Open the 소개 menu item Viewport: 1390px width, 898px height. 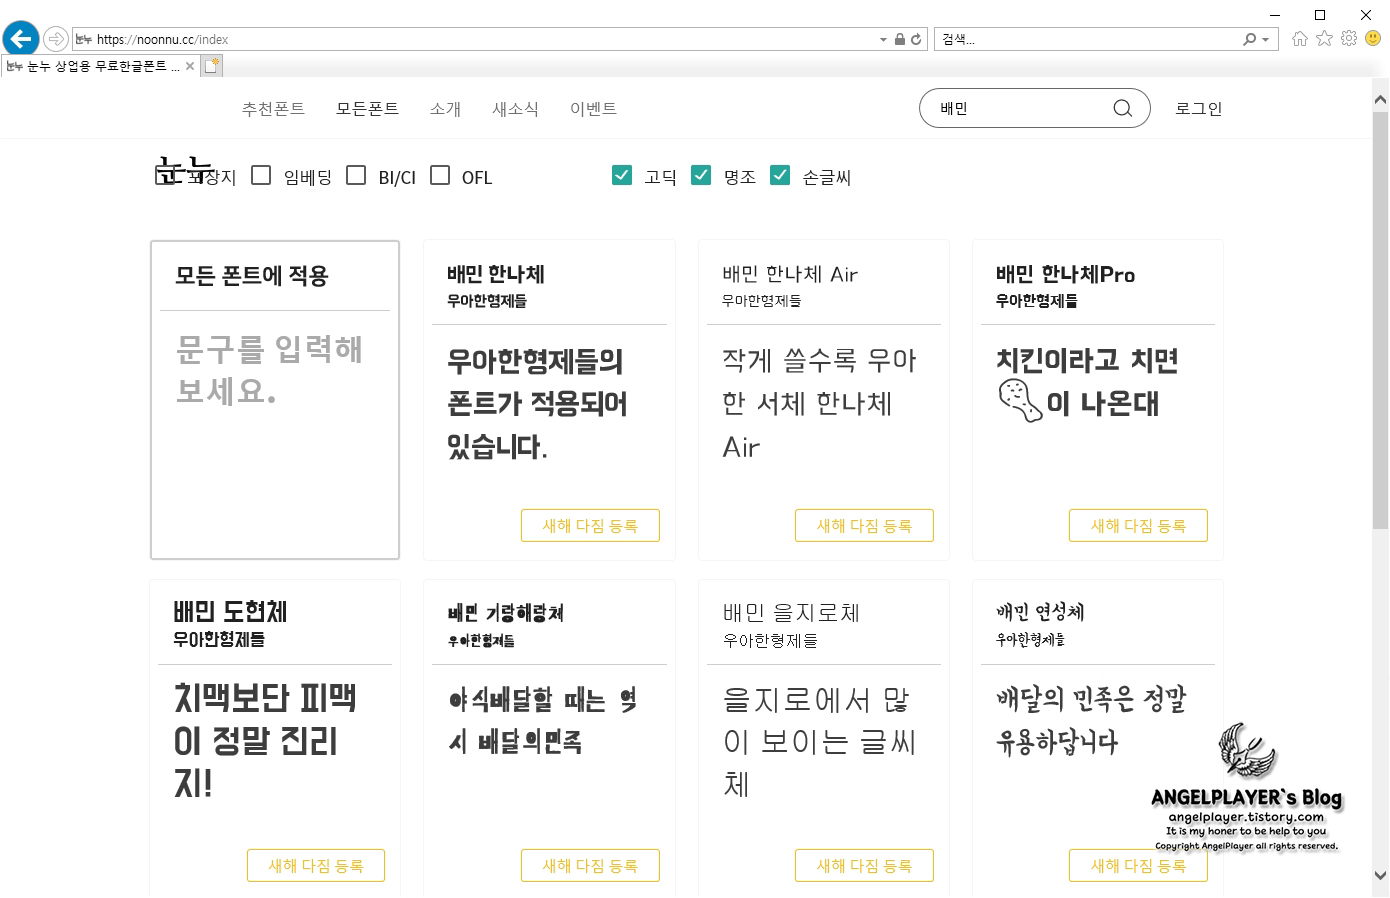click(445, 109)
